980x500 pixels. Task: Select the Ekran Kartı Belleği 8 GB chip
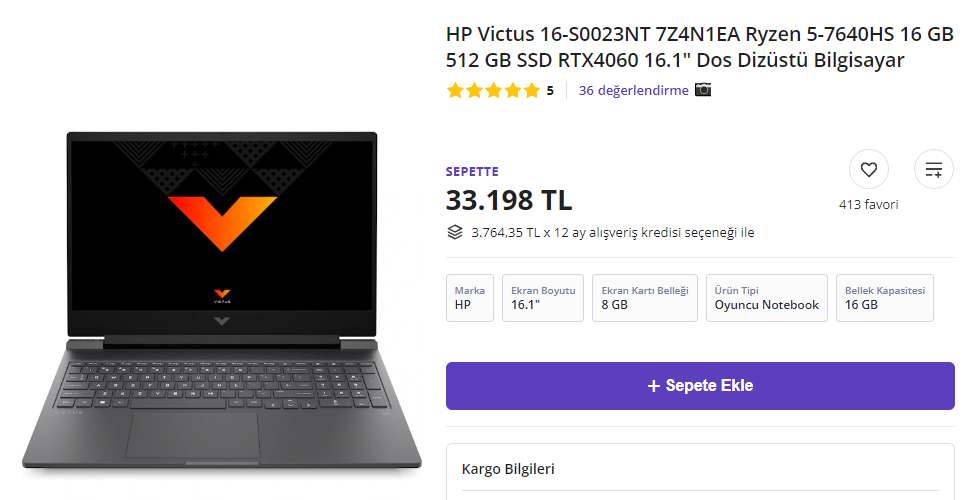[645, 298]
